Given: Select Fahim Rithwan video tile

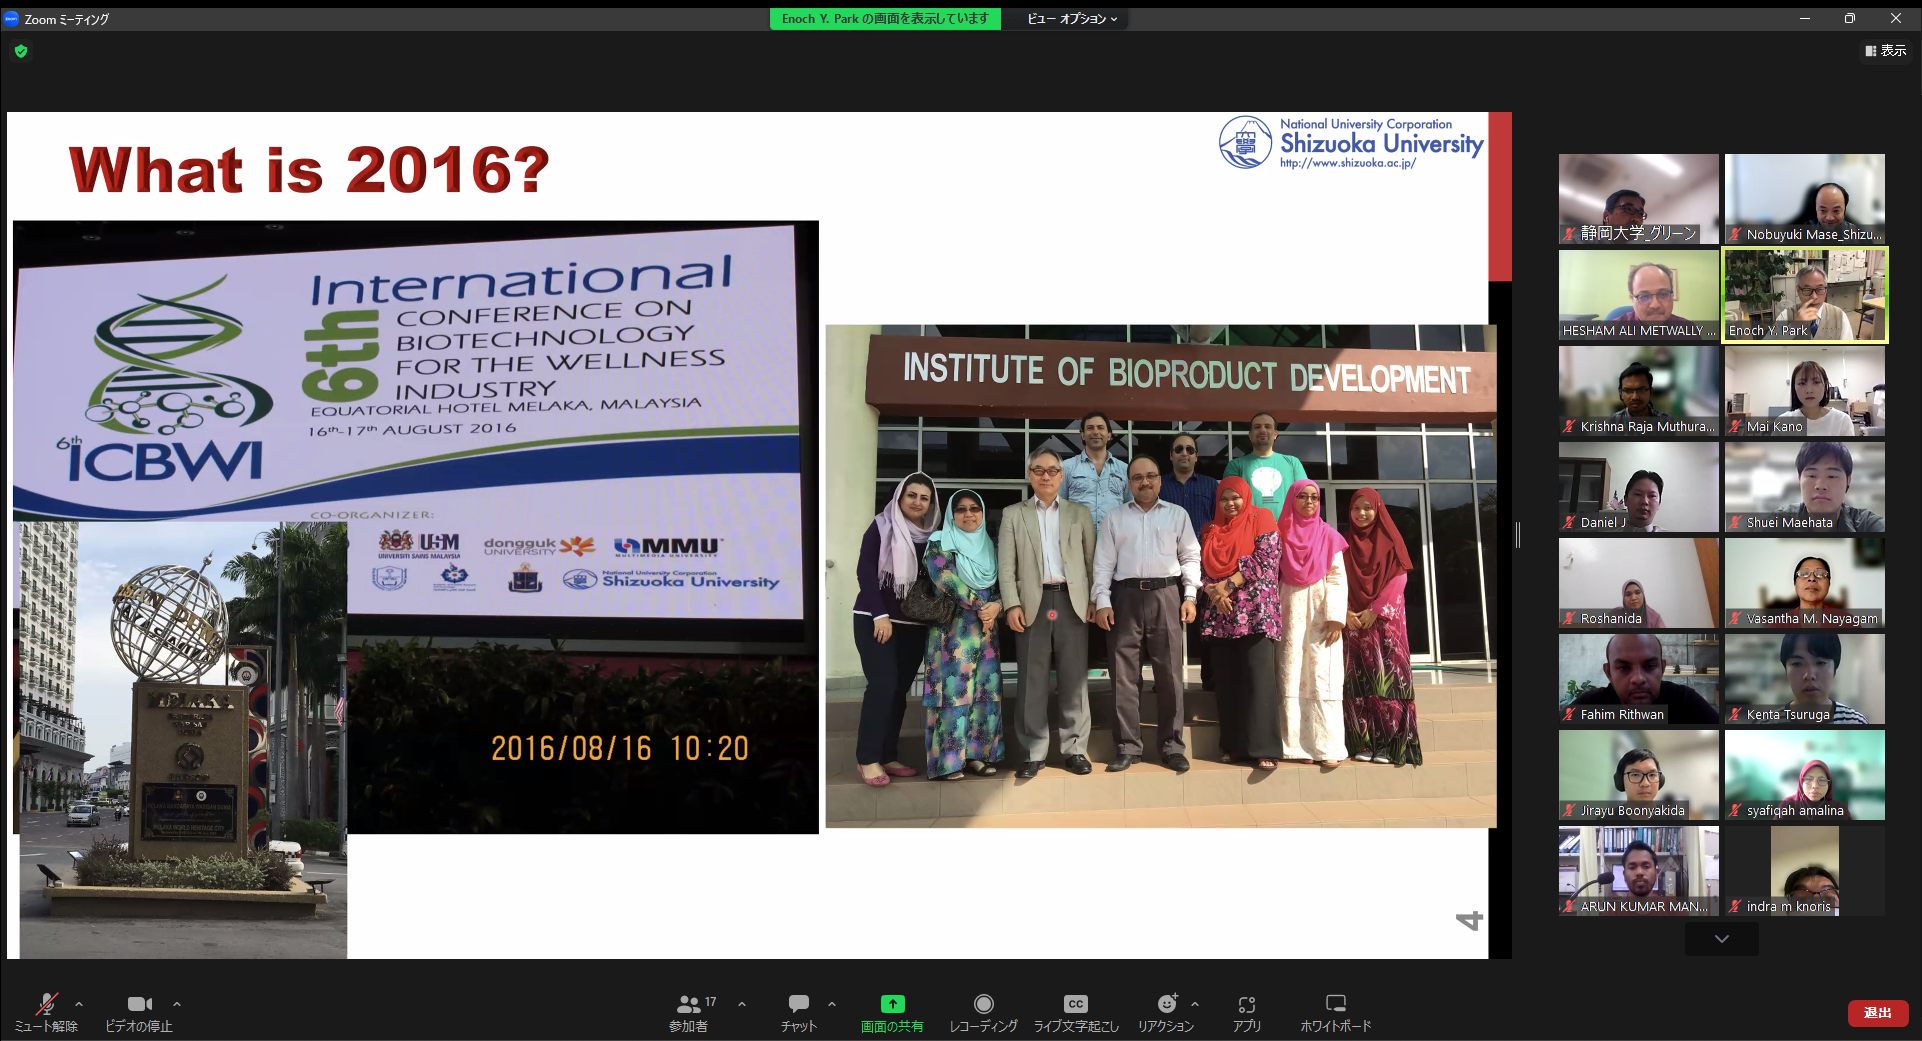Looking at the screenshot, I should 1638,678.
